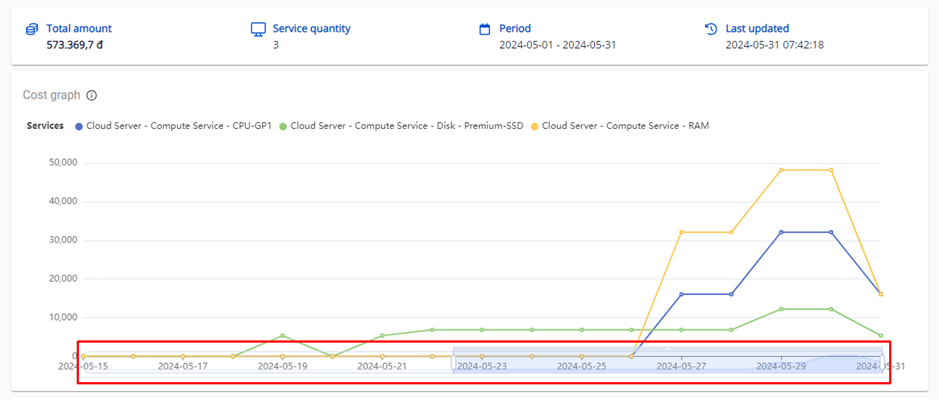Image resolution: width=939 pixels, height=400 pixels.
Task: Click the period range 2024-05-01 - 2024-05-31
Action: (x=557, y=45)
